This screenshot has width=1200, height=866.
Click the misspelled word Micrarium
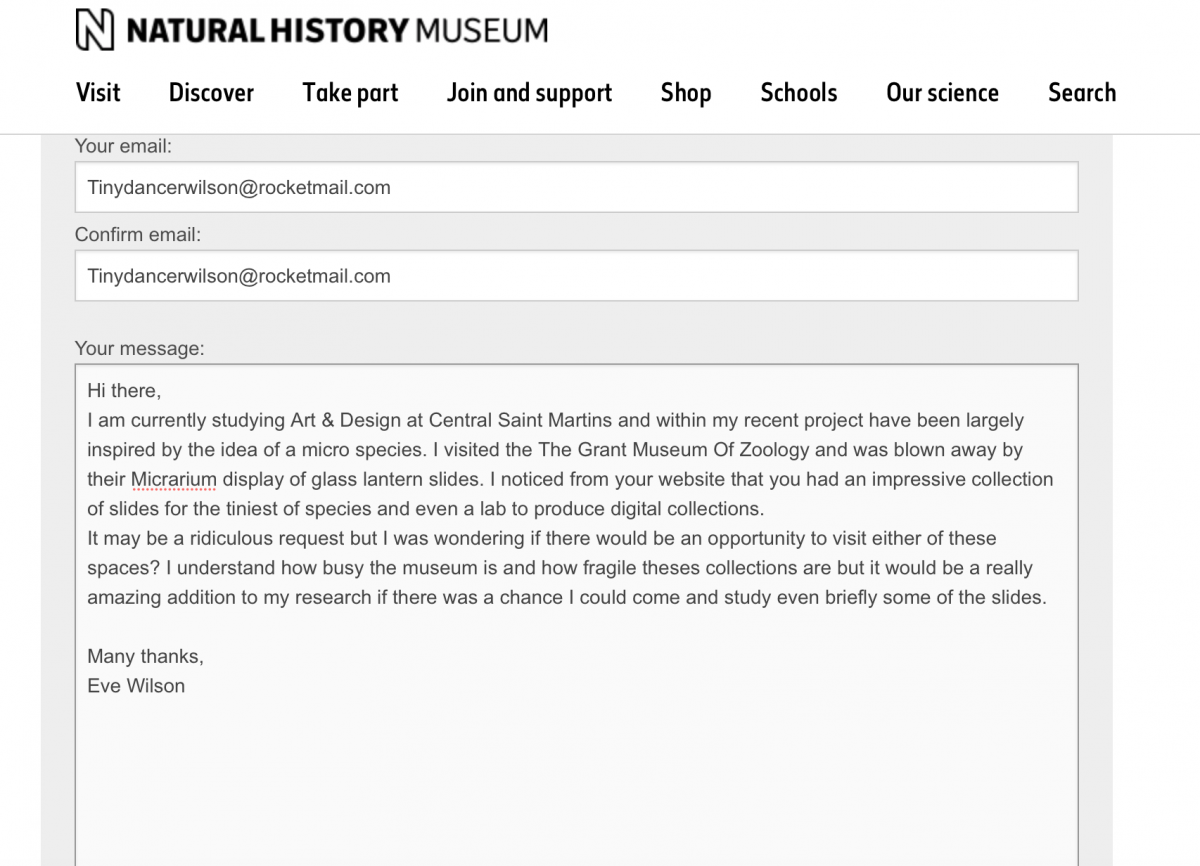[174, 480]
